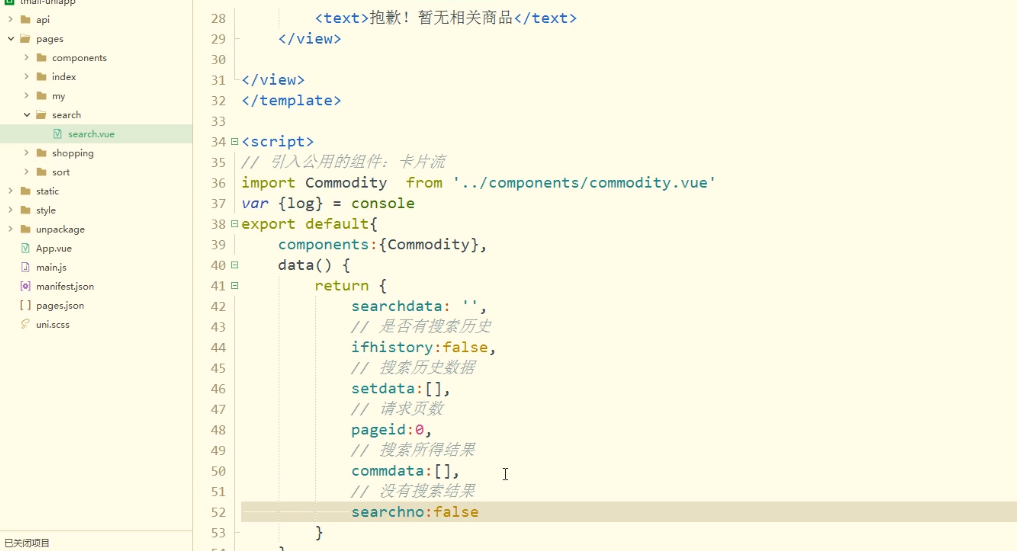Click the sort folder icon
This screenshot has width=1017, height=551.
point(42,172)
